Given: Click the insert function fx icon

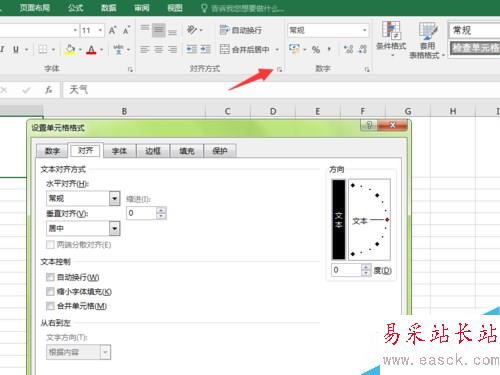Looking at the screenshot, I should [49, 90].
